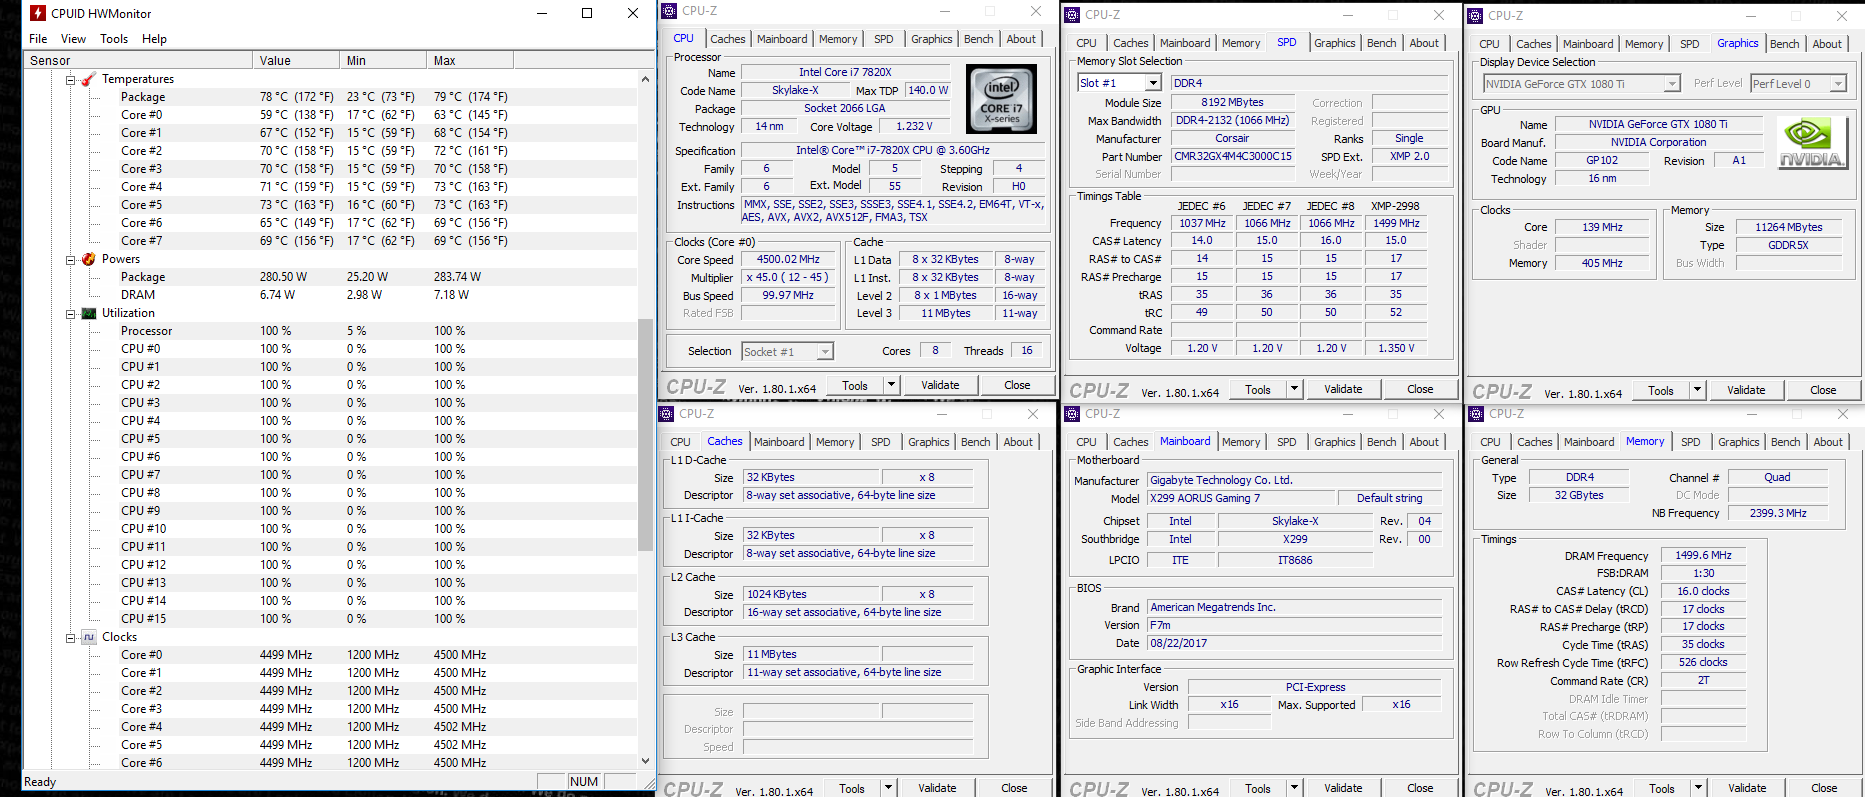Click Close button in CPU-Z Mainboard window

click(1420, 788)
